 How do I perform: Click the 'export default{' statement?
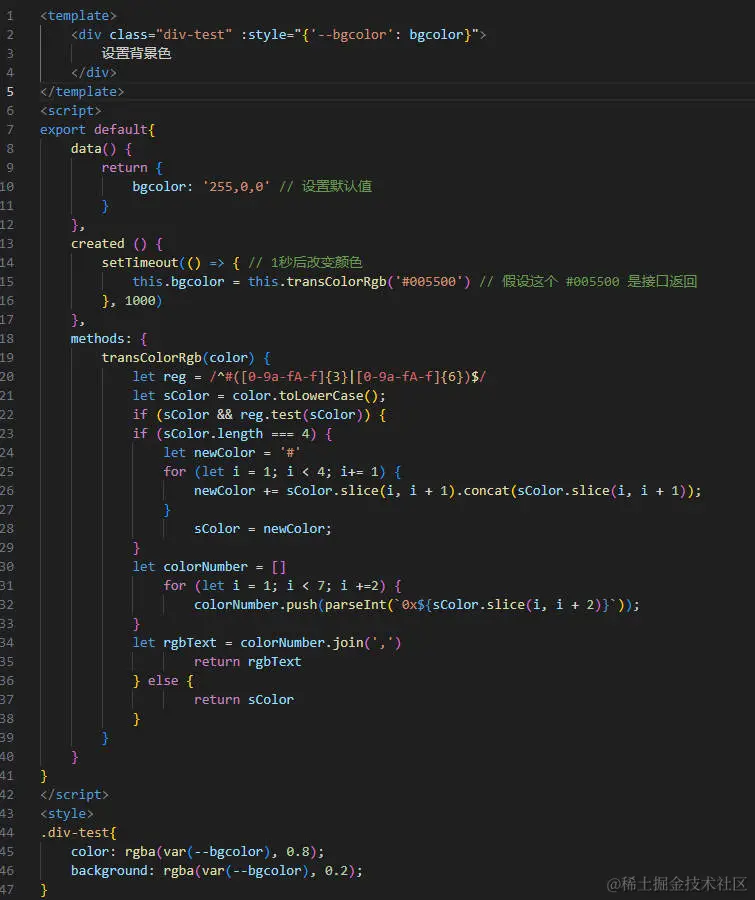[97, 129]
